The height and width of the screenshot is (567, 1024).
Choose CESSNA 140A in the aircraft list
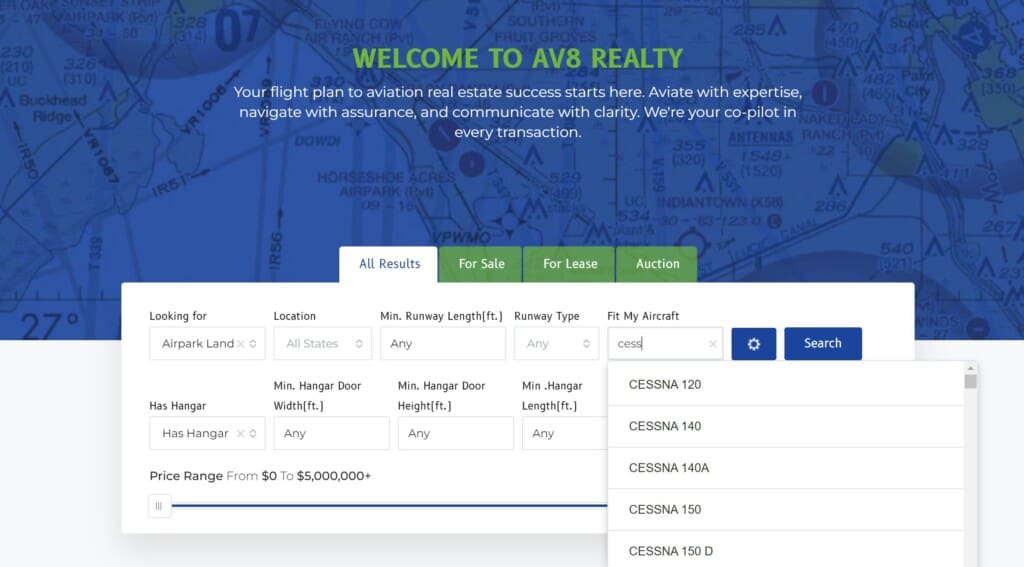tap(668, 468)
